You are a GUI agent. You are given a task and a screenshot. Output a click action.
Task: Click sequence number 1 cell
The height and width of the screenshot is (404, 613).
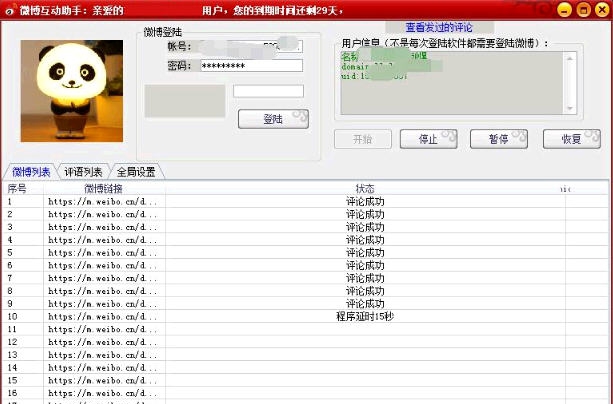[23, 202]
